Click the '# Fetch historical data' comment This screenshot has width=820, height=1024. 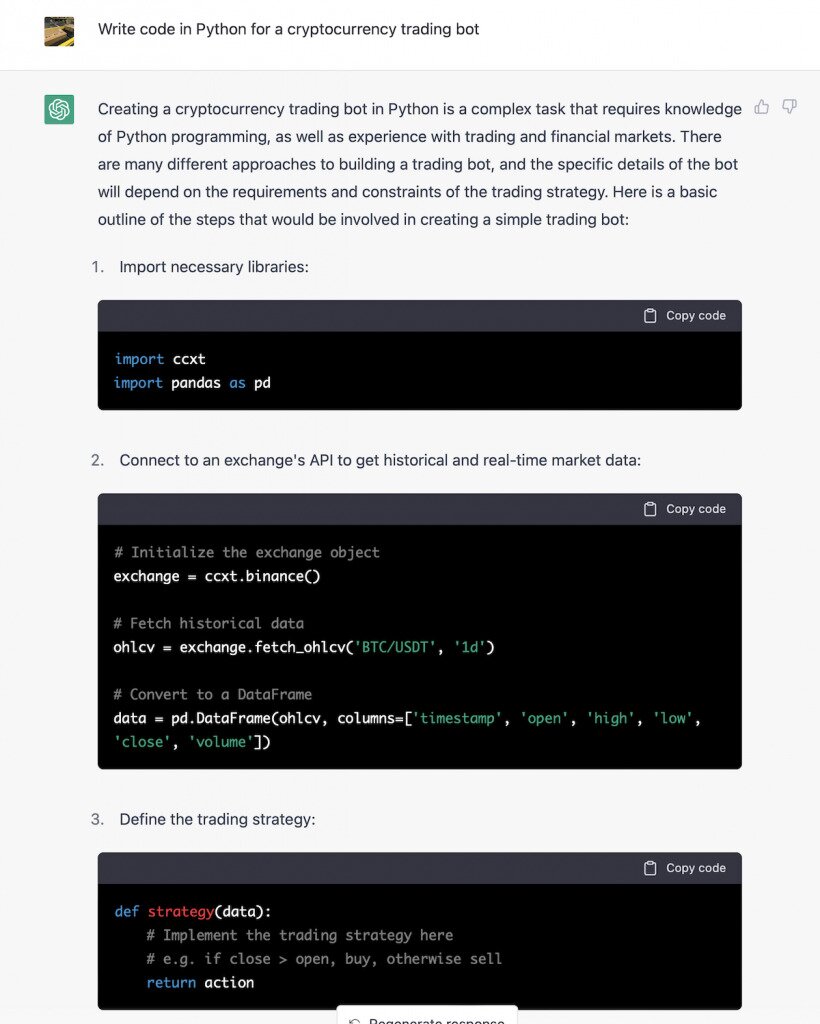(209, 623)
